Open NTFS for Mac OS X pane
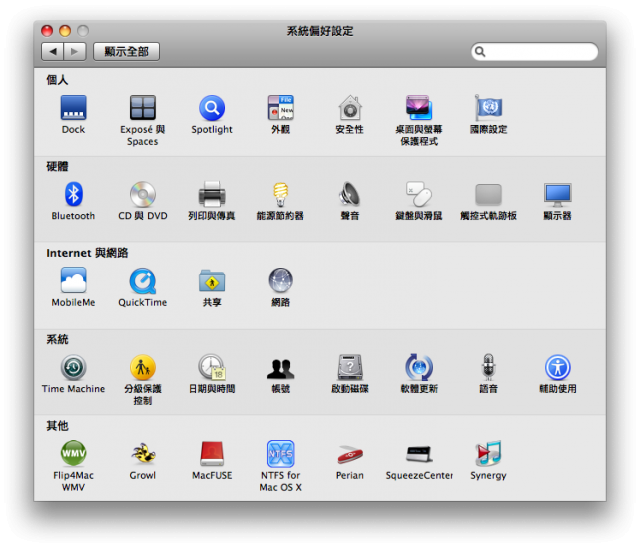 coord(280,454)
